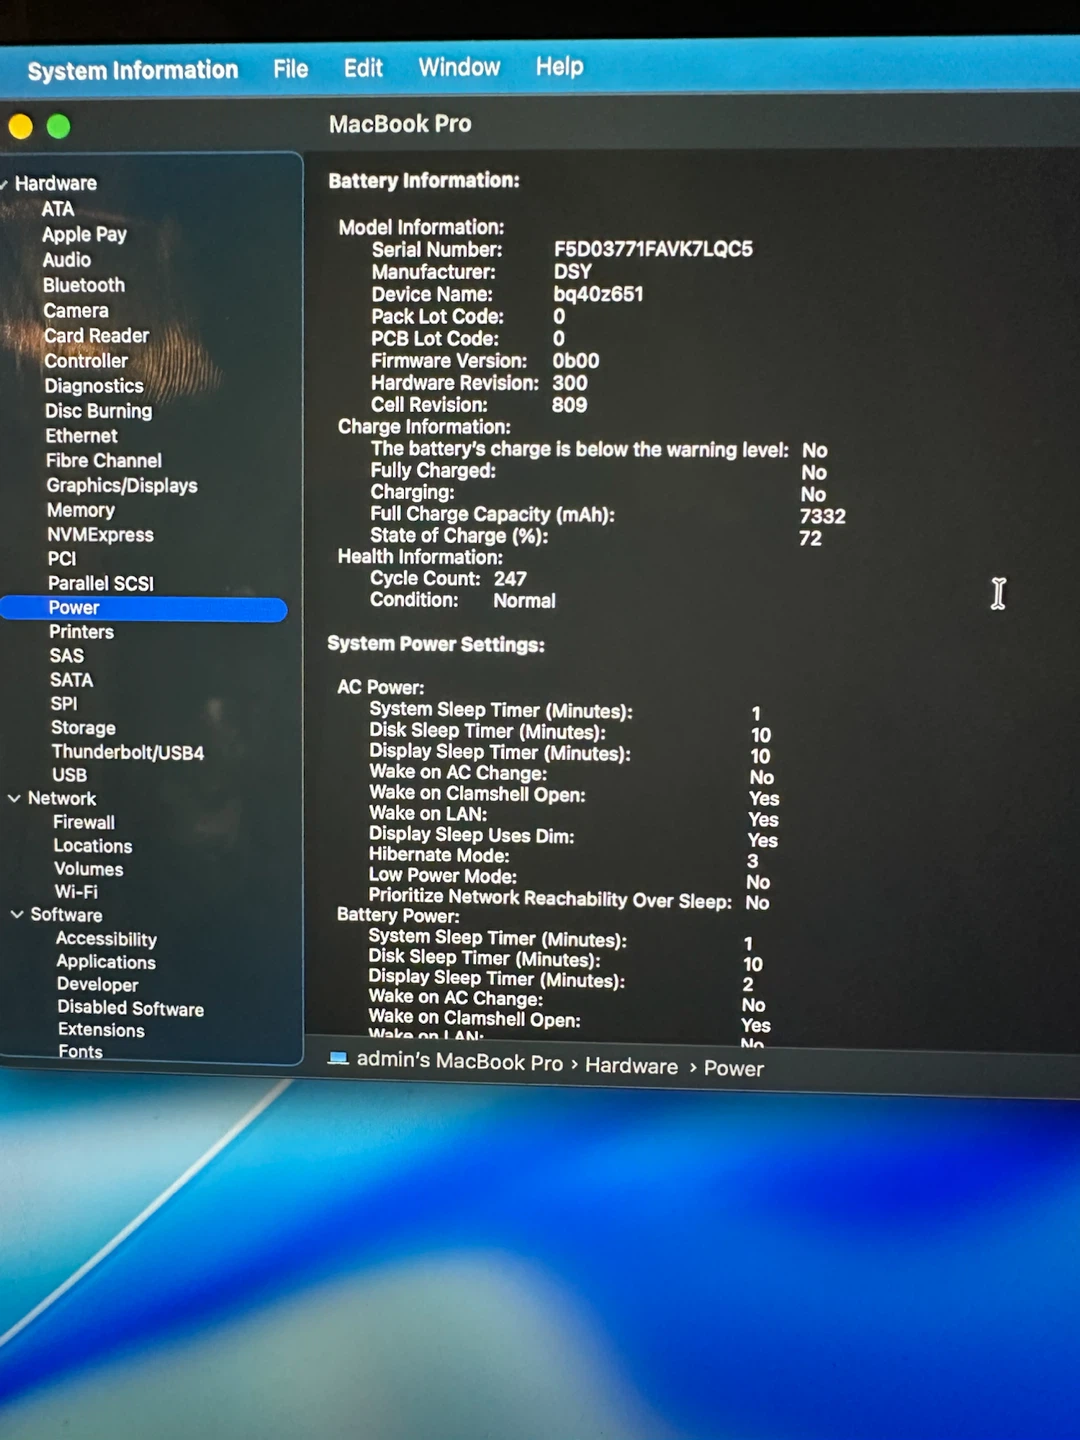Select Locations under Network
The height and width of the screenshot is (1440, 1080).
[x=92, y=846]
